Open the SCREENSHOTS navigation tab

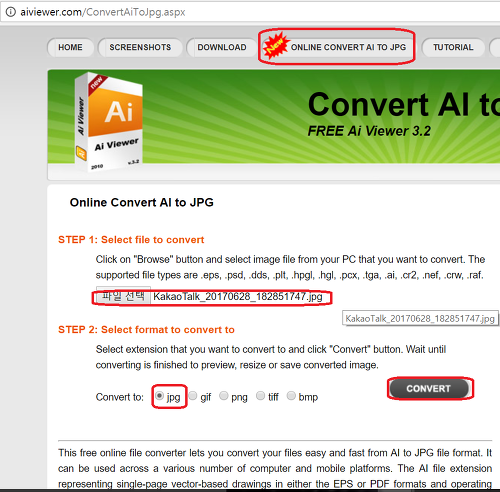pos(140,47)
